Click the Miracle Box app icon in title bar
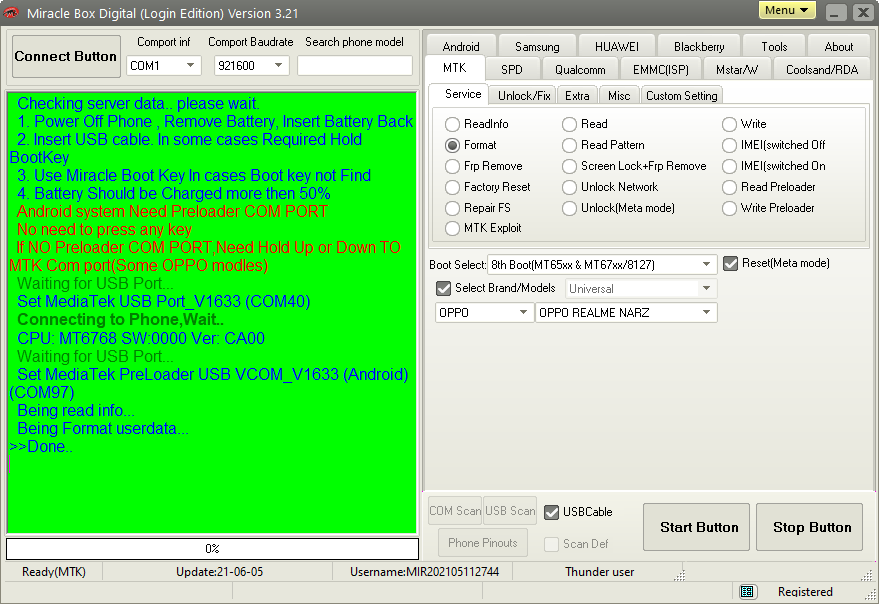The height and width of the screenshot is (604, 879). coord(11,12)
